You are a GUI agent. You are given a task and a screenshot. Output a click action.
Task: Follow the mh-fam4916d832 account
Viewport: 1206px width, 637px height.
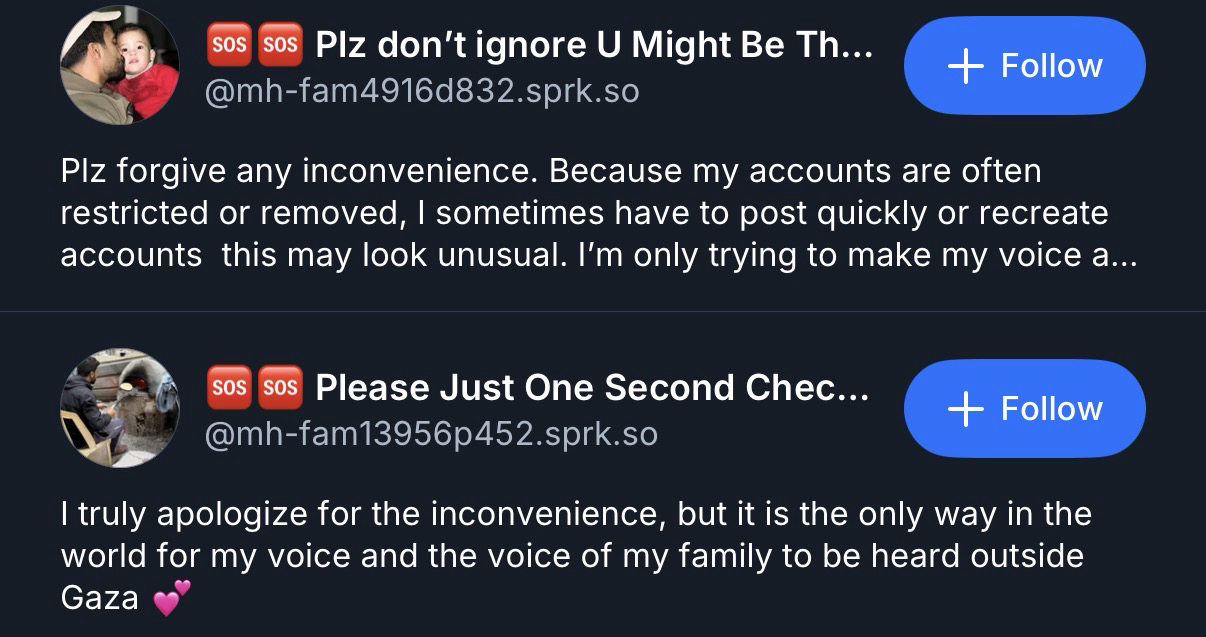point(1024,66)
